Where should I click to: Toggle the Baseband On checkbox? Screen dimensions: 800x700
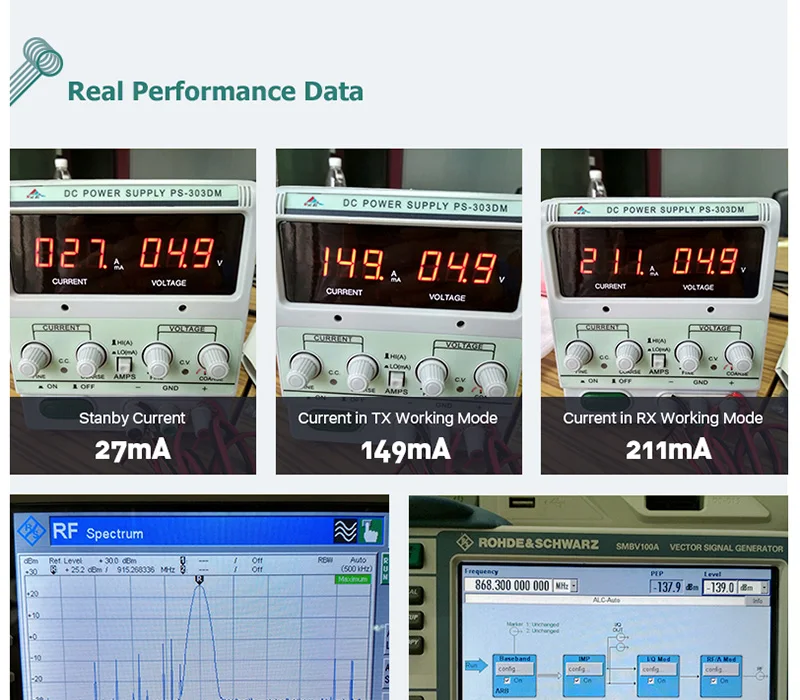(507, 681)
